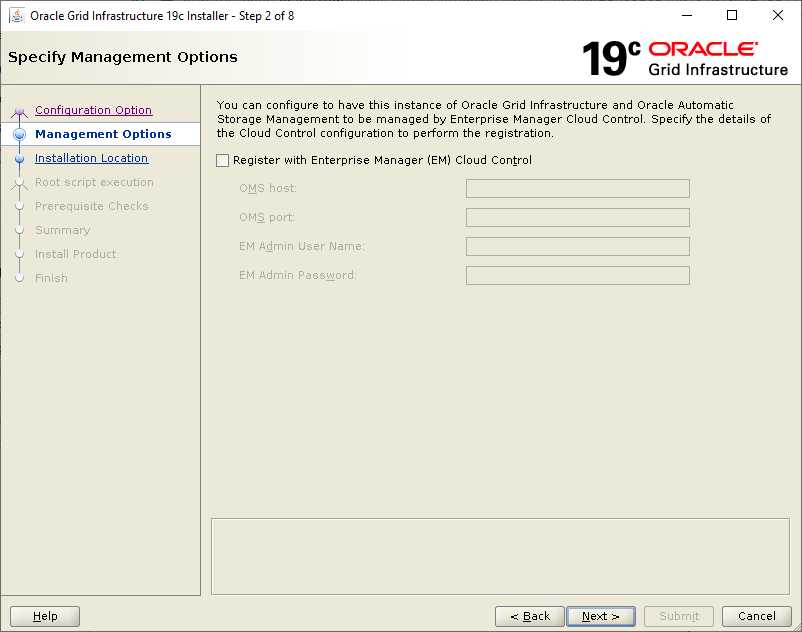
Task: Click the Management Options step bullet icon
Action: (x=19, y=134)
